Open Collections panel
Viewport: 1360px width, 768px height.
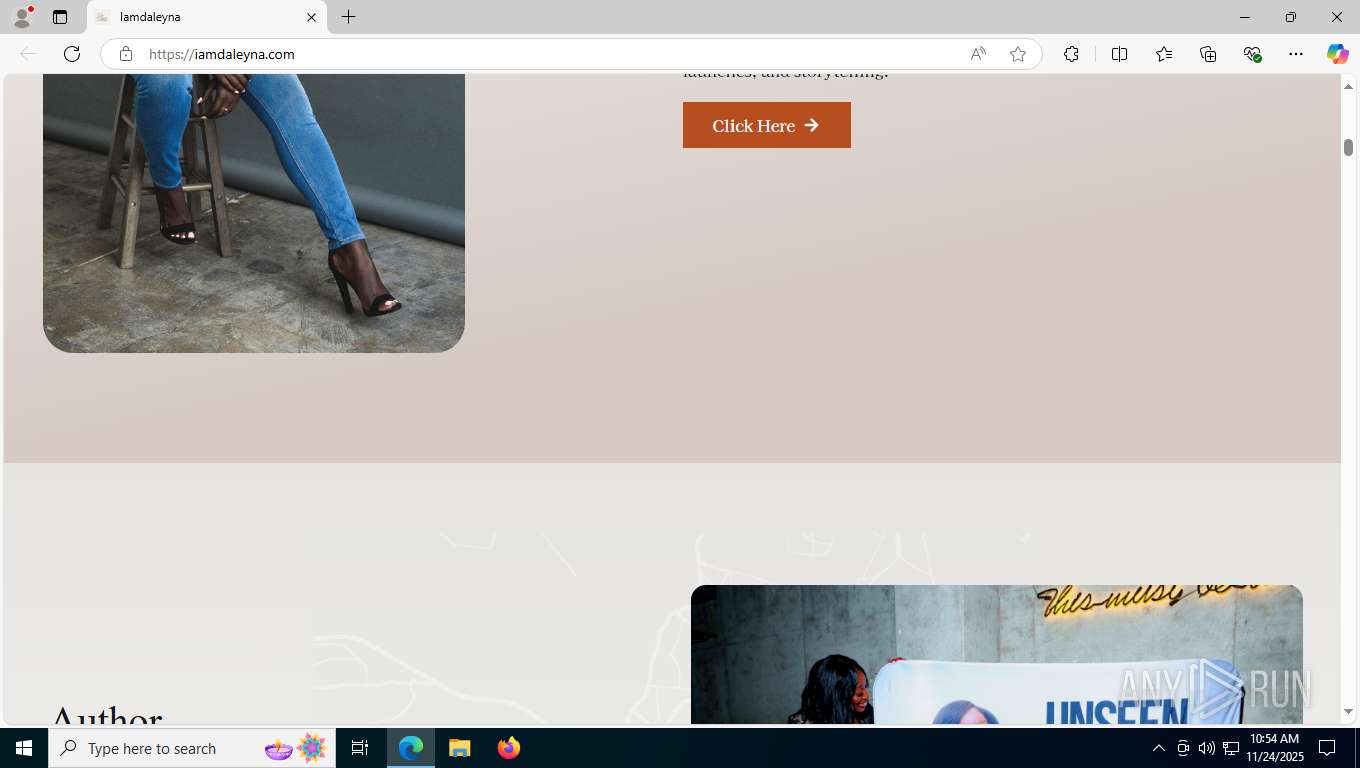coord(1208,54)
